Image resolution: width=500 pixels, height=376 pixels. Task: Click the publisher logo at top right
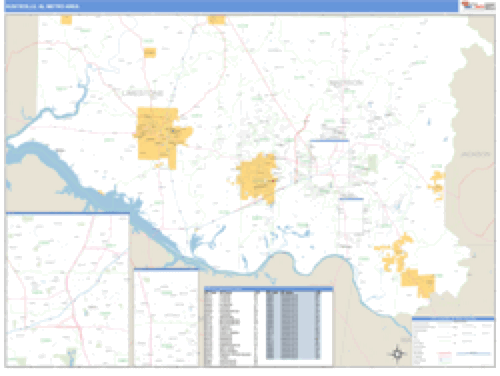(478, 6)
